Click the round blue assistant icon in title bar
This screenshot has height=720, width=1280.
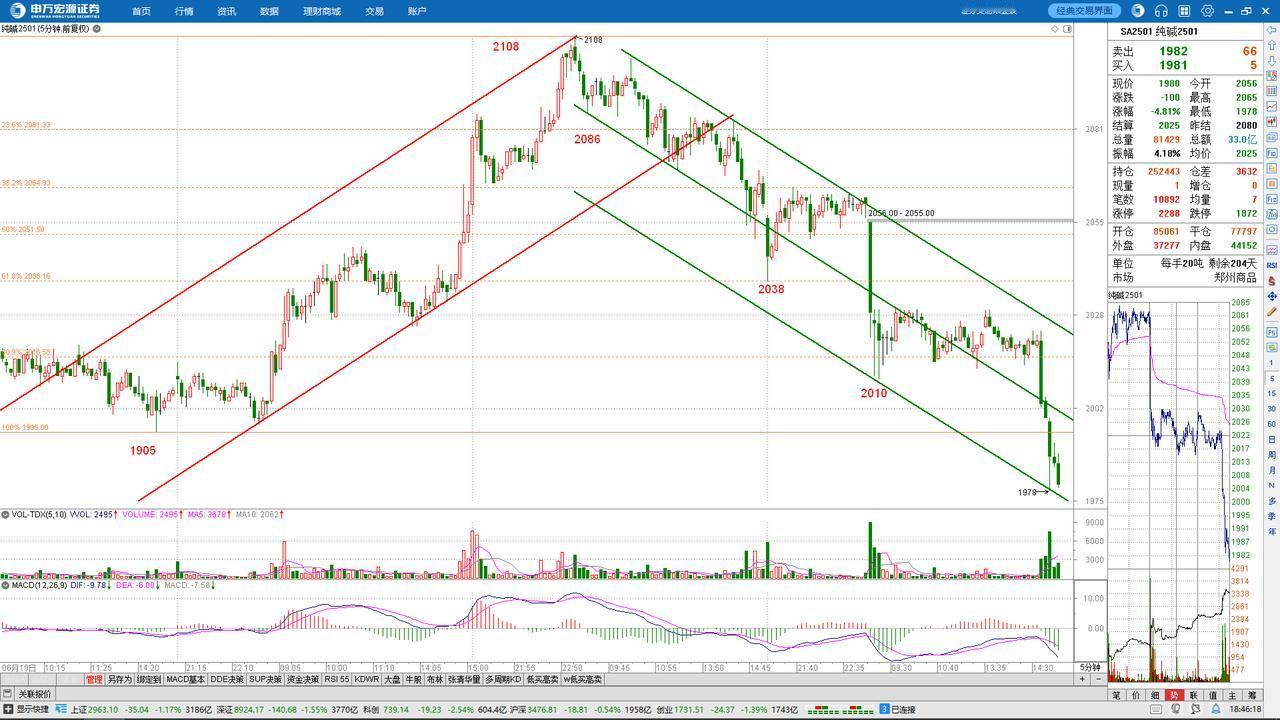[x=1138, y=10]
